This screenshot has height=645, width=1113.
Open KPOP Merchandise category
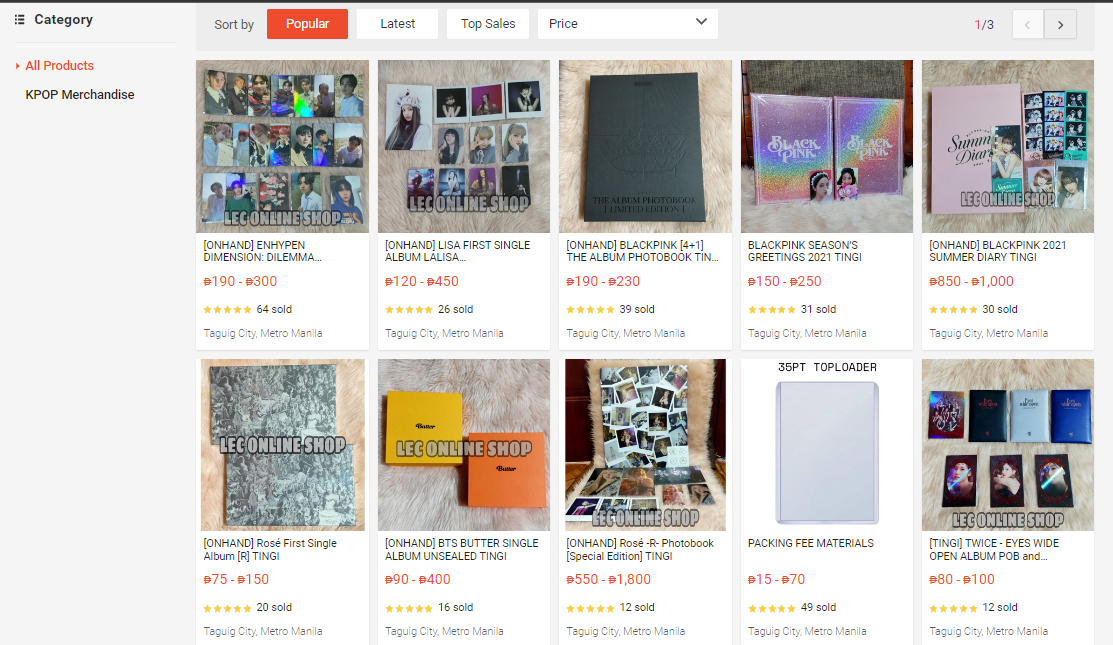point(80,95)
